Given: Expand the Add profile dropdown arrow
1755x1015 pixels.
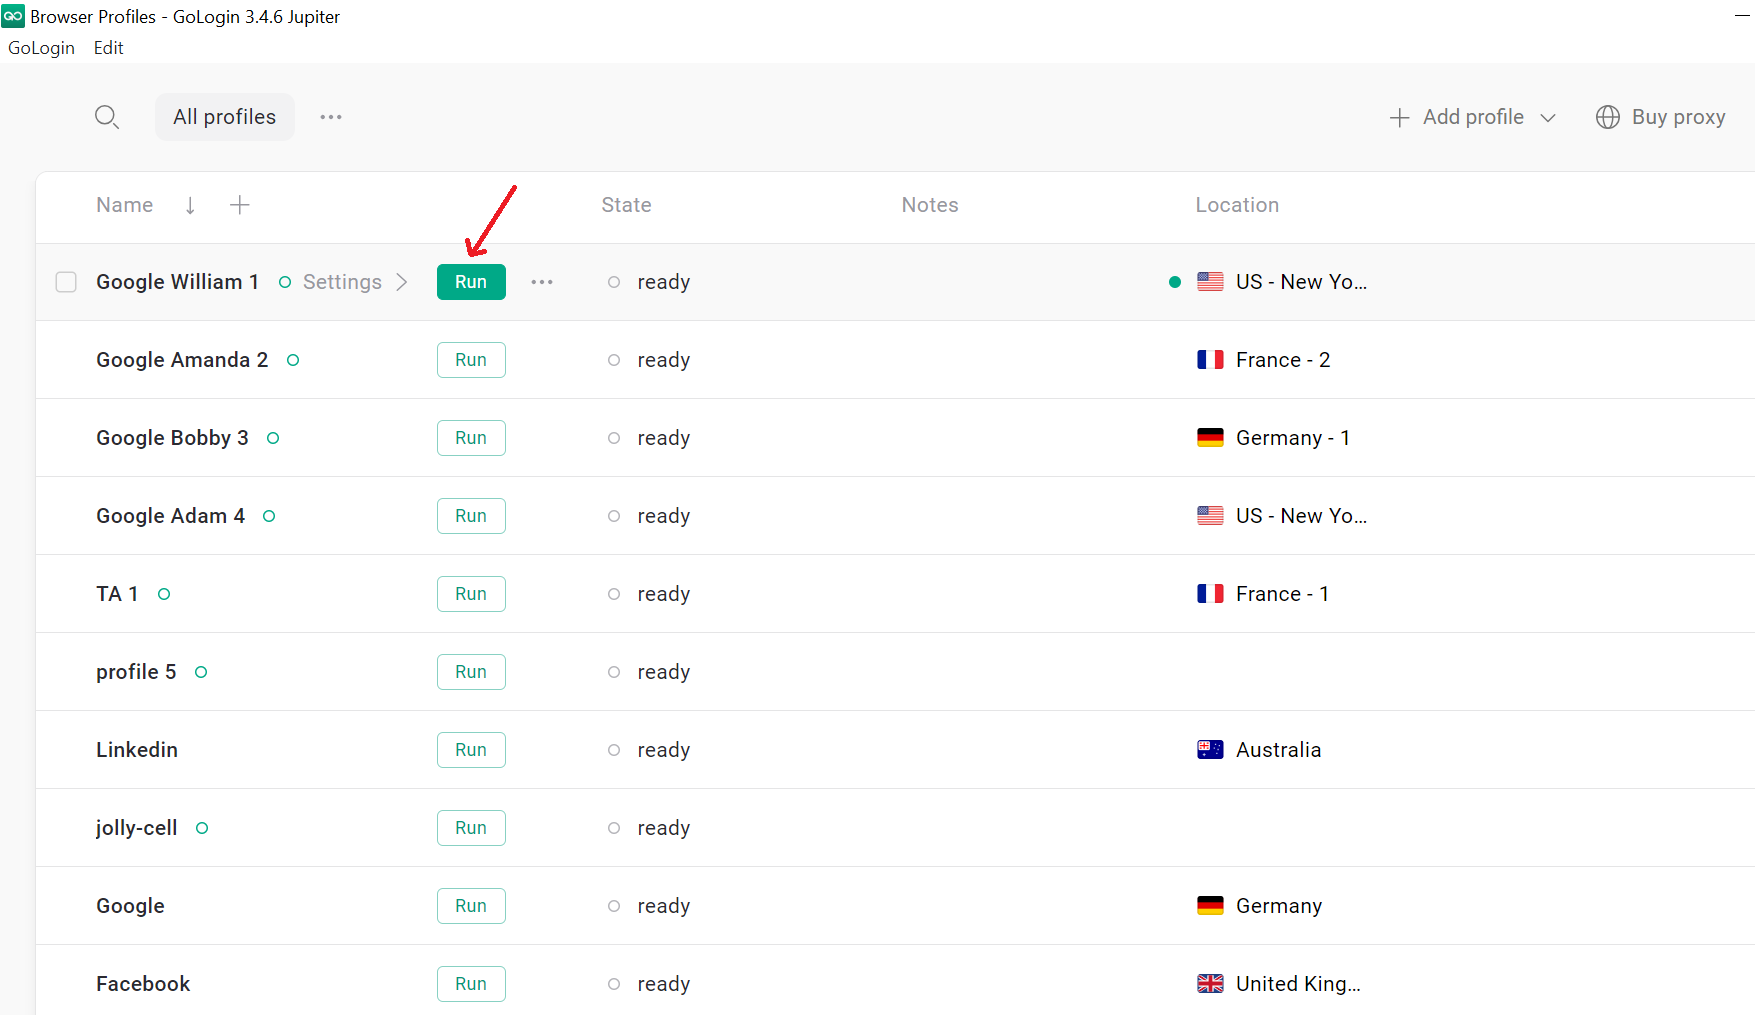Looking at the screenshot, I should [1548, 118].
